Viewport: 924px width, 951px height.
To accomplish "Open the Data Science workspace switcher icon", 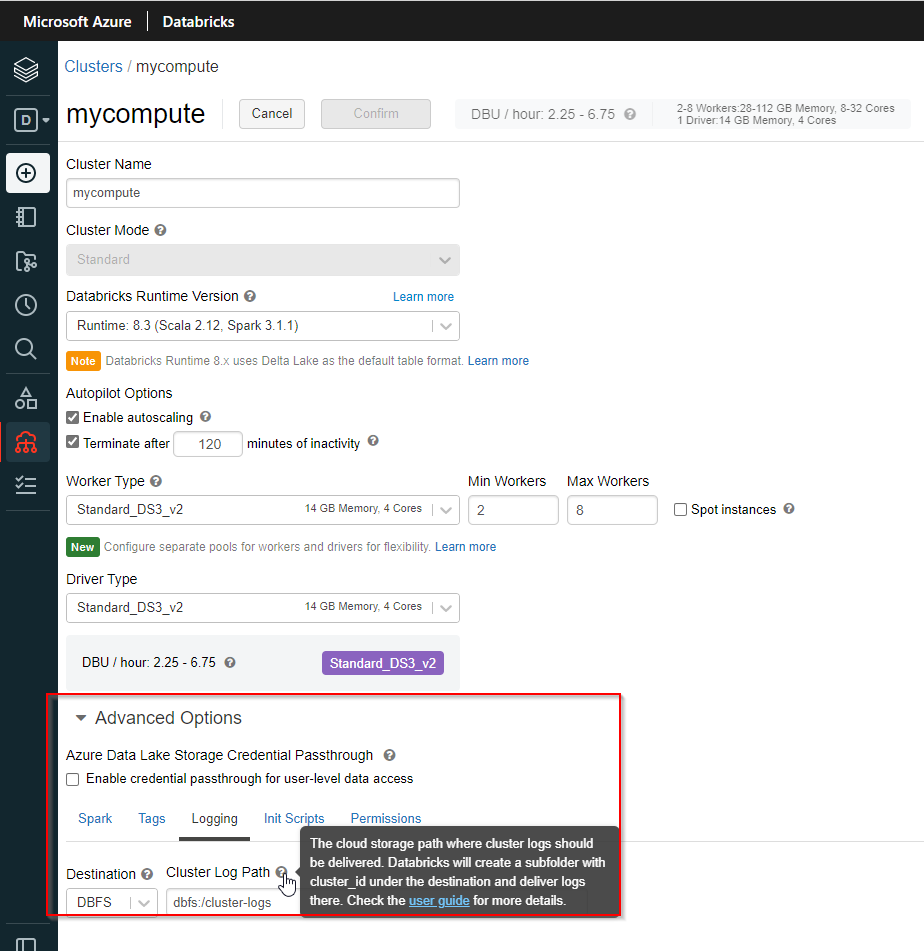I will click(x=31, y=120).
